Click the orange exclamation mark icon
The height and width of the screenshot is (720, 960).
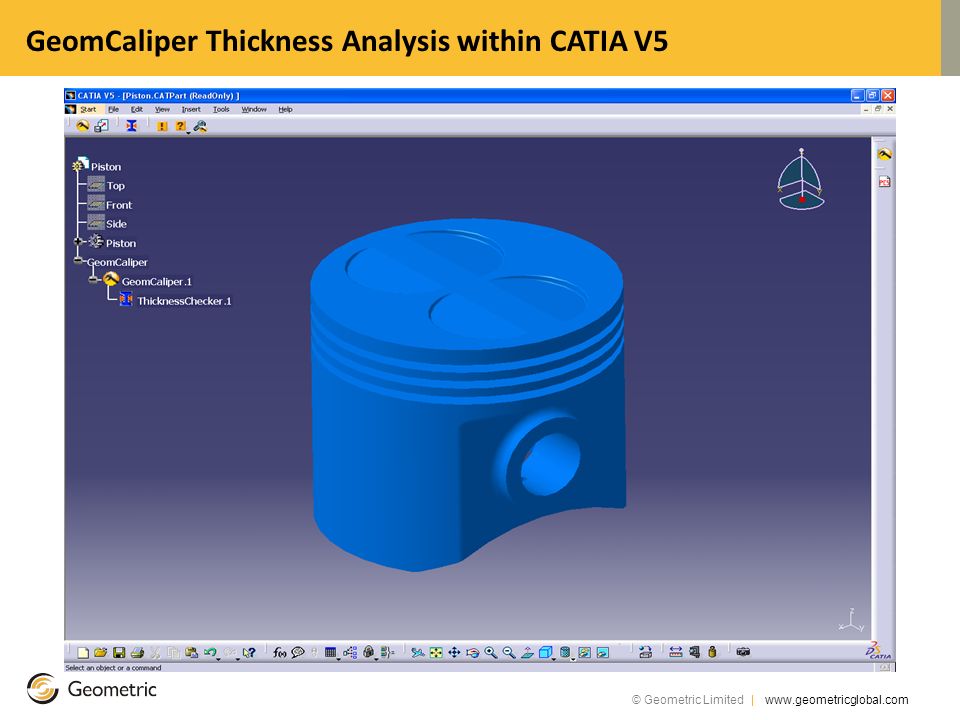pos(162,126)
